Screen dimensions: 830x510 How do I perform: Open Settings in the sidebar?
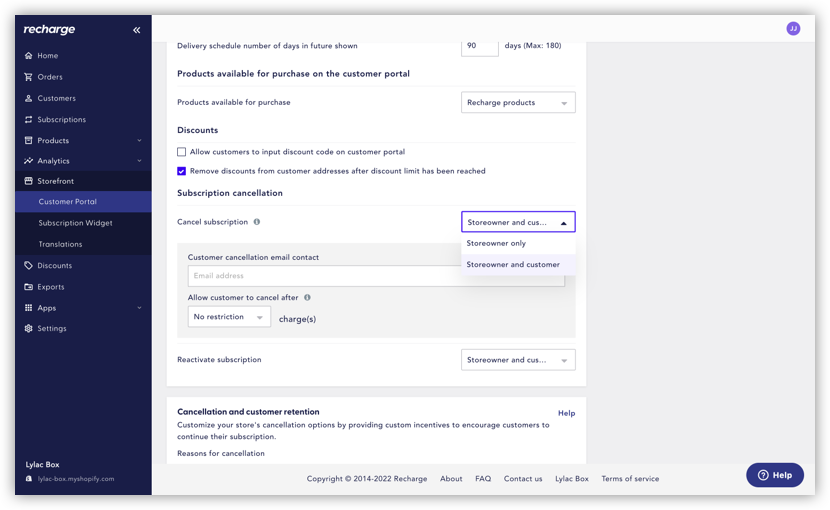[x=52, y=328]
